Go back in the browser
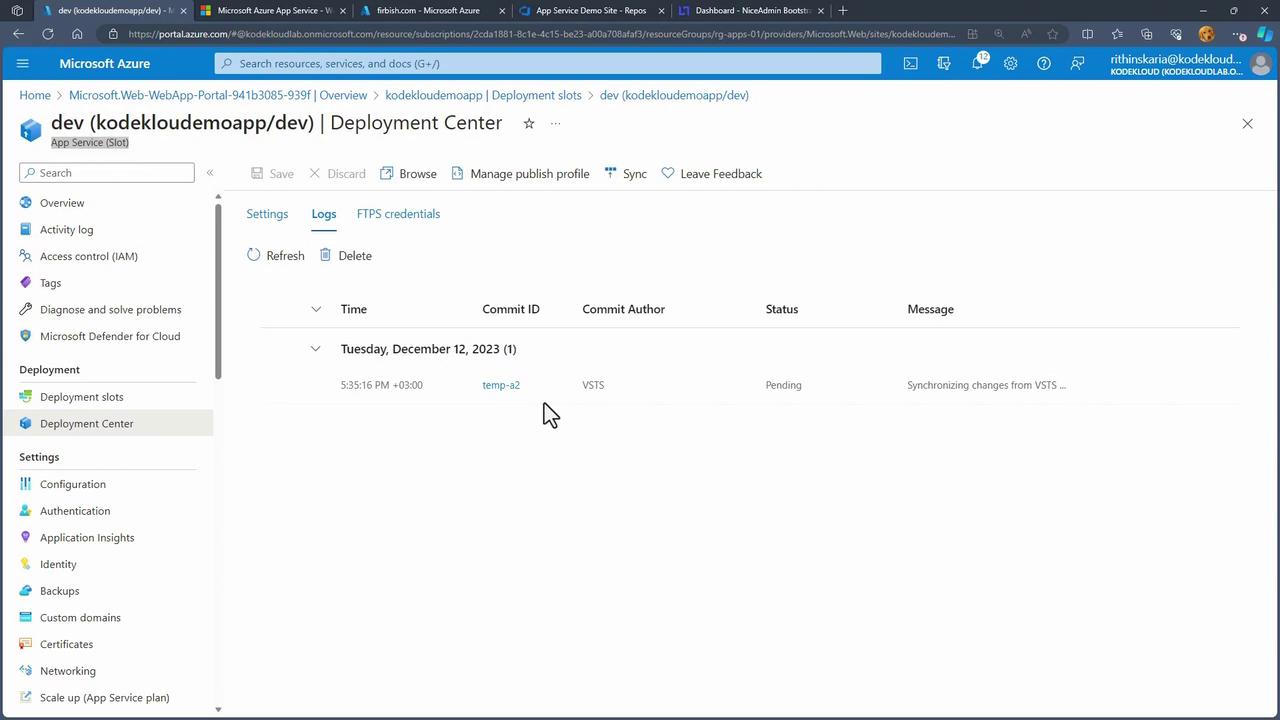Image resolution: width=1280 pixels, height=720 pixels. tap(19, 34)
